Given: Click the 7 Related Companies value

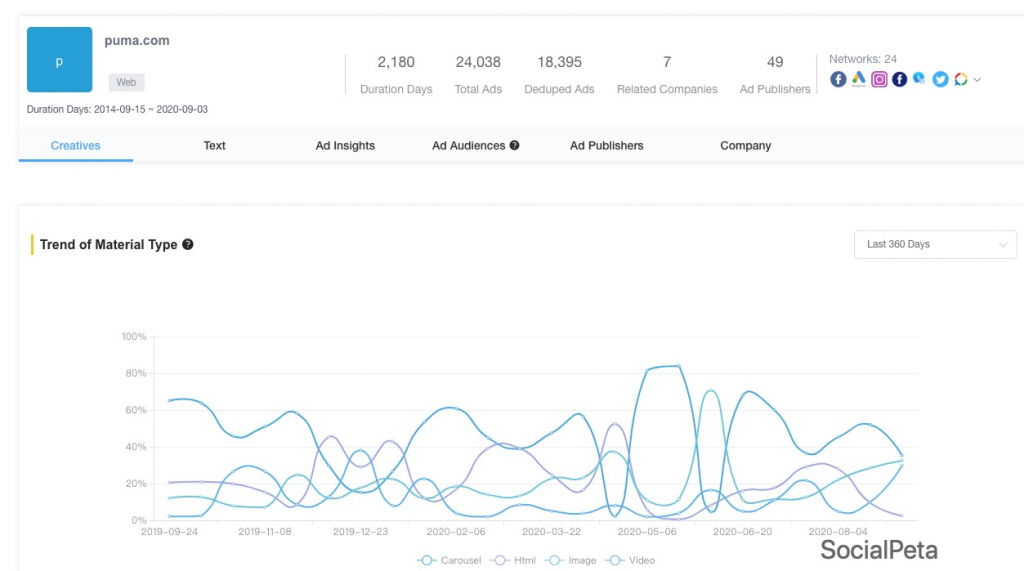Looking at the screenshot, I should coord(667,62).
